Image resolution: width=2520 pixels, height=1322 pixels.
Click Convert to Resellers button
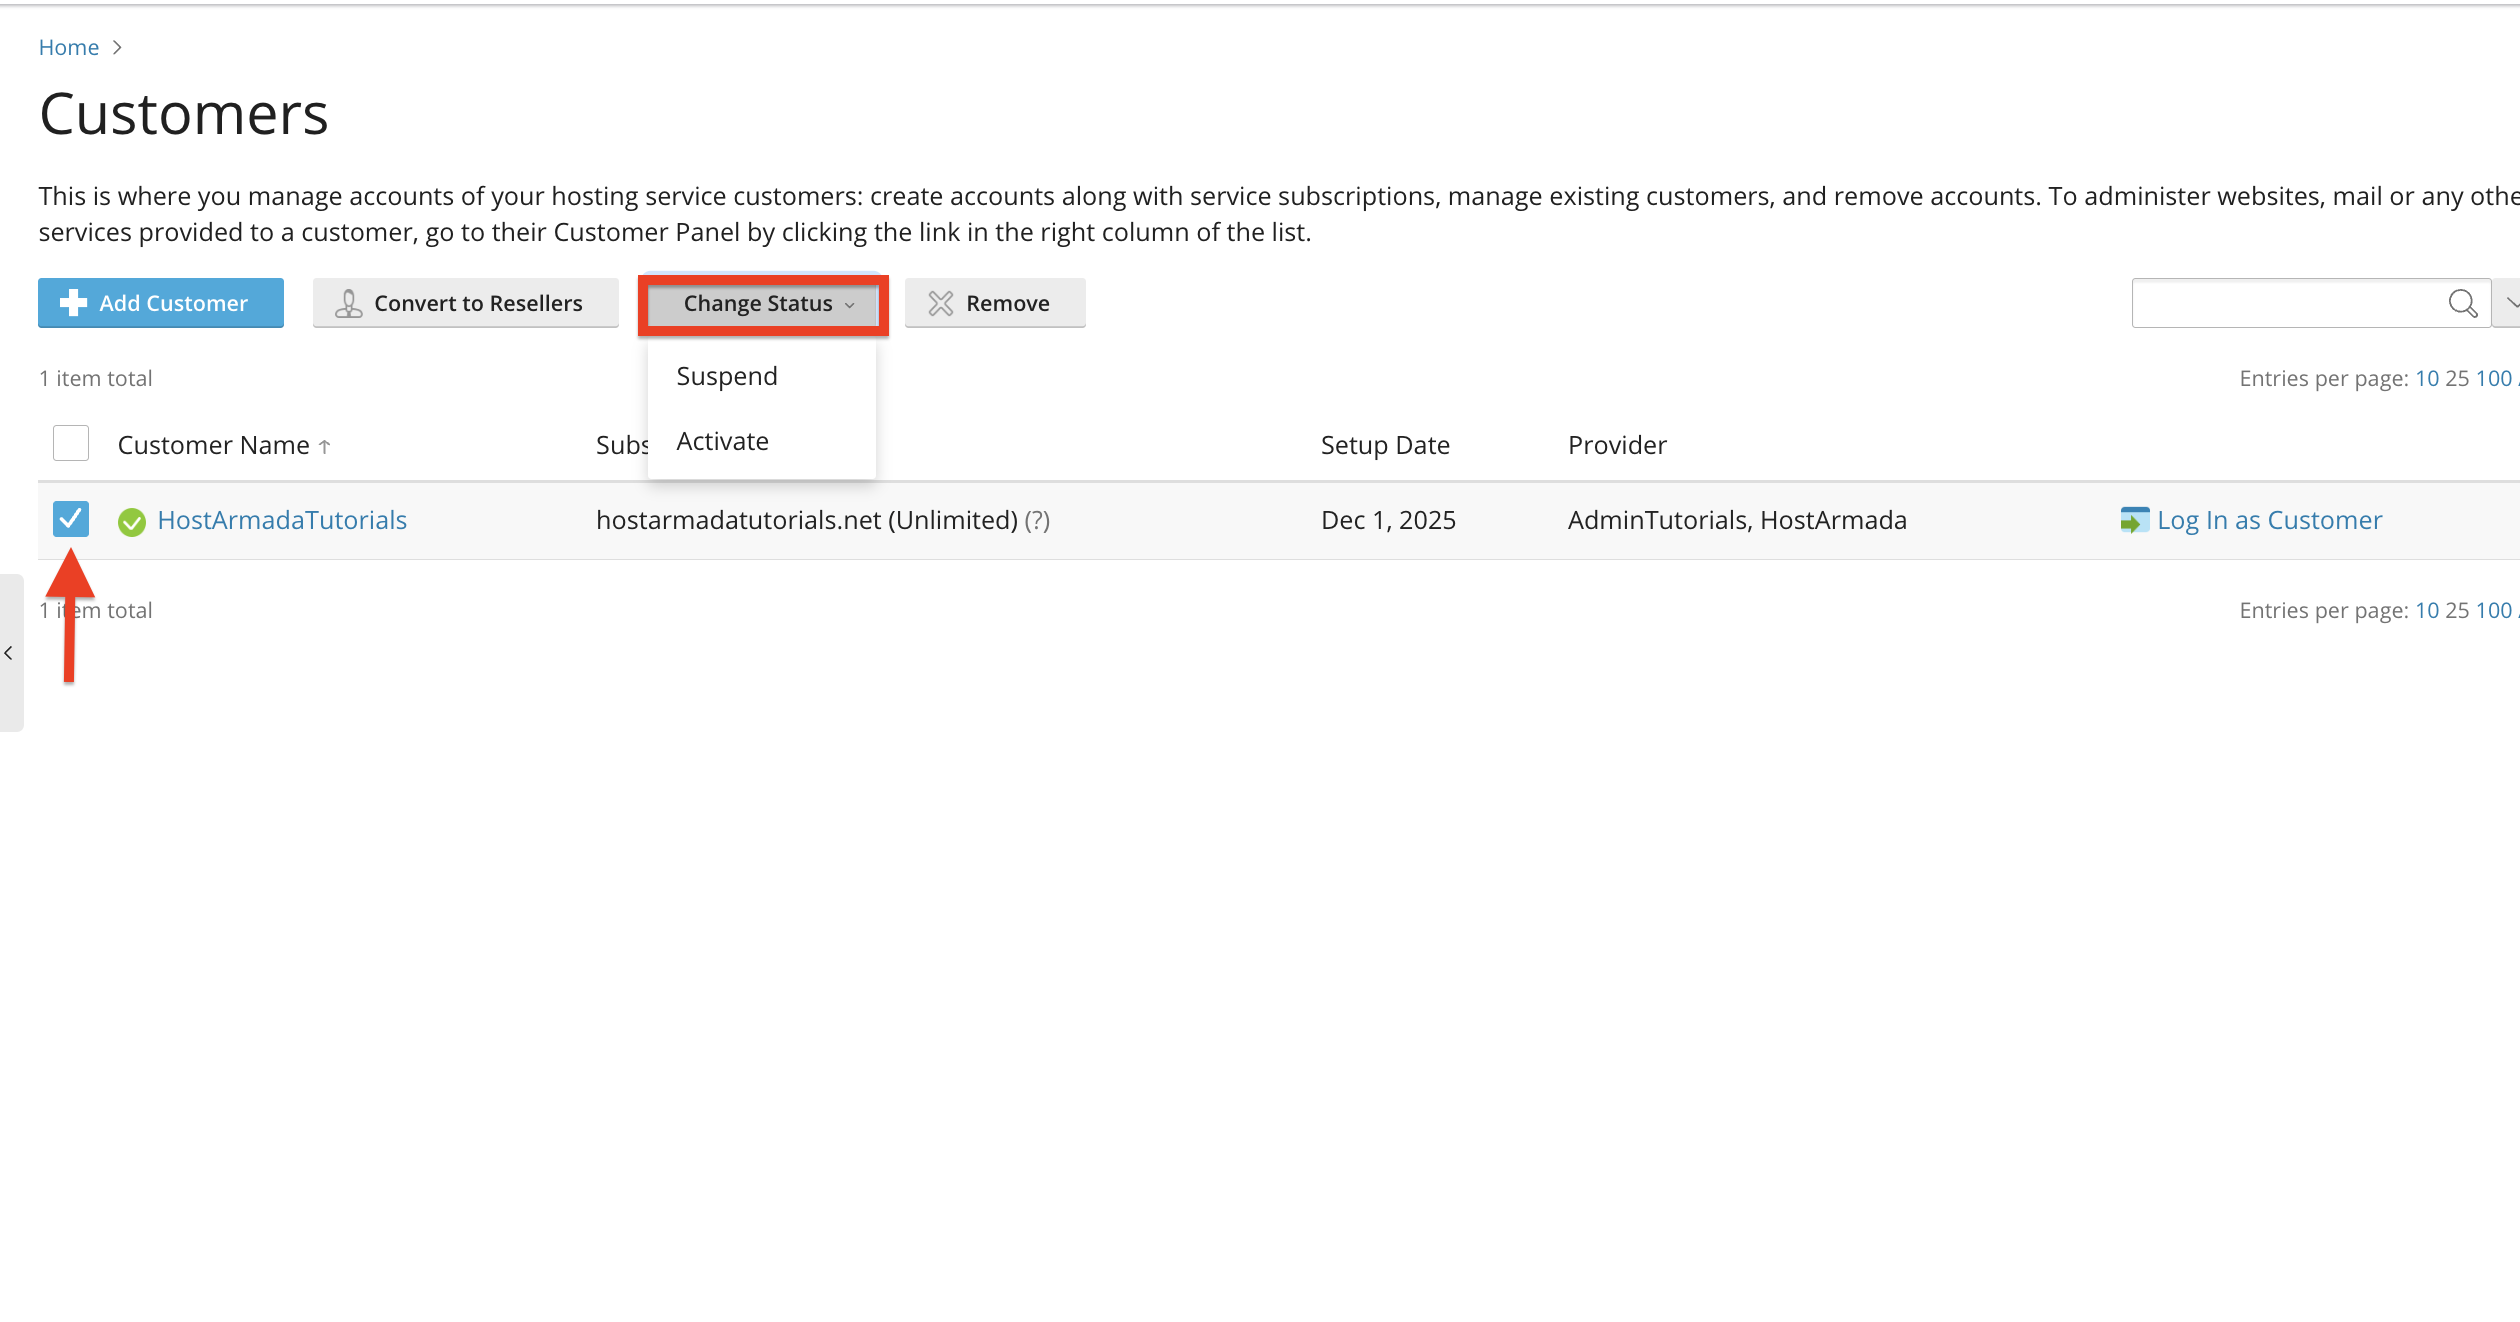[x=465, y=303]
